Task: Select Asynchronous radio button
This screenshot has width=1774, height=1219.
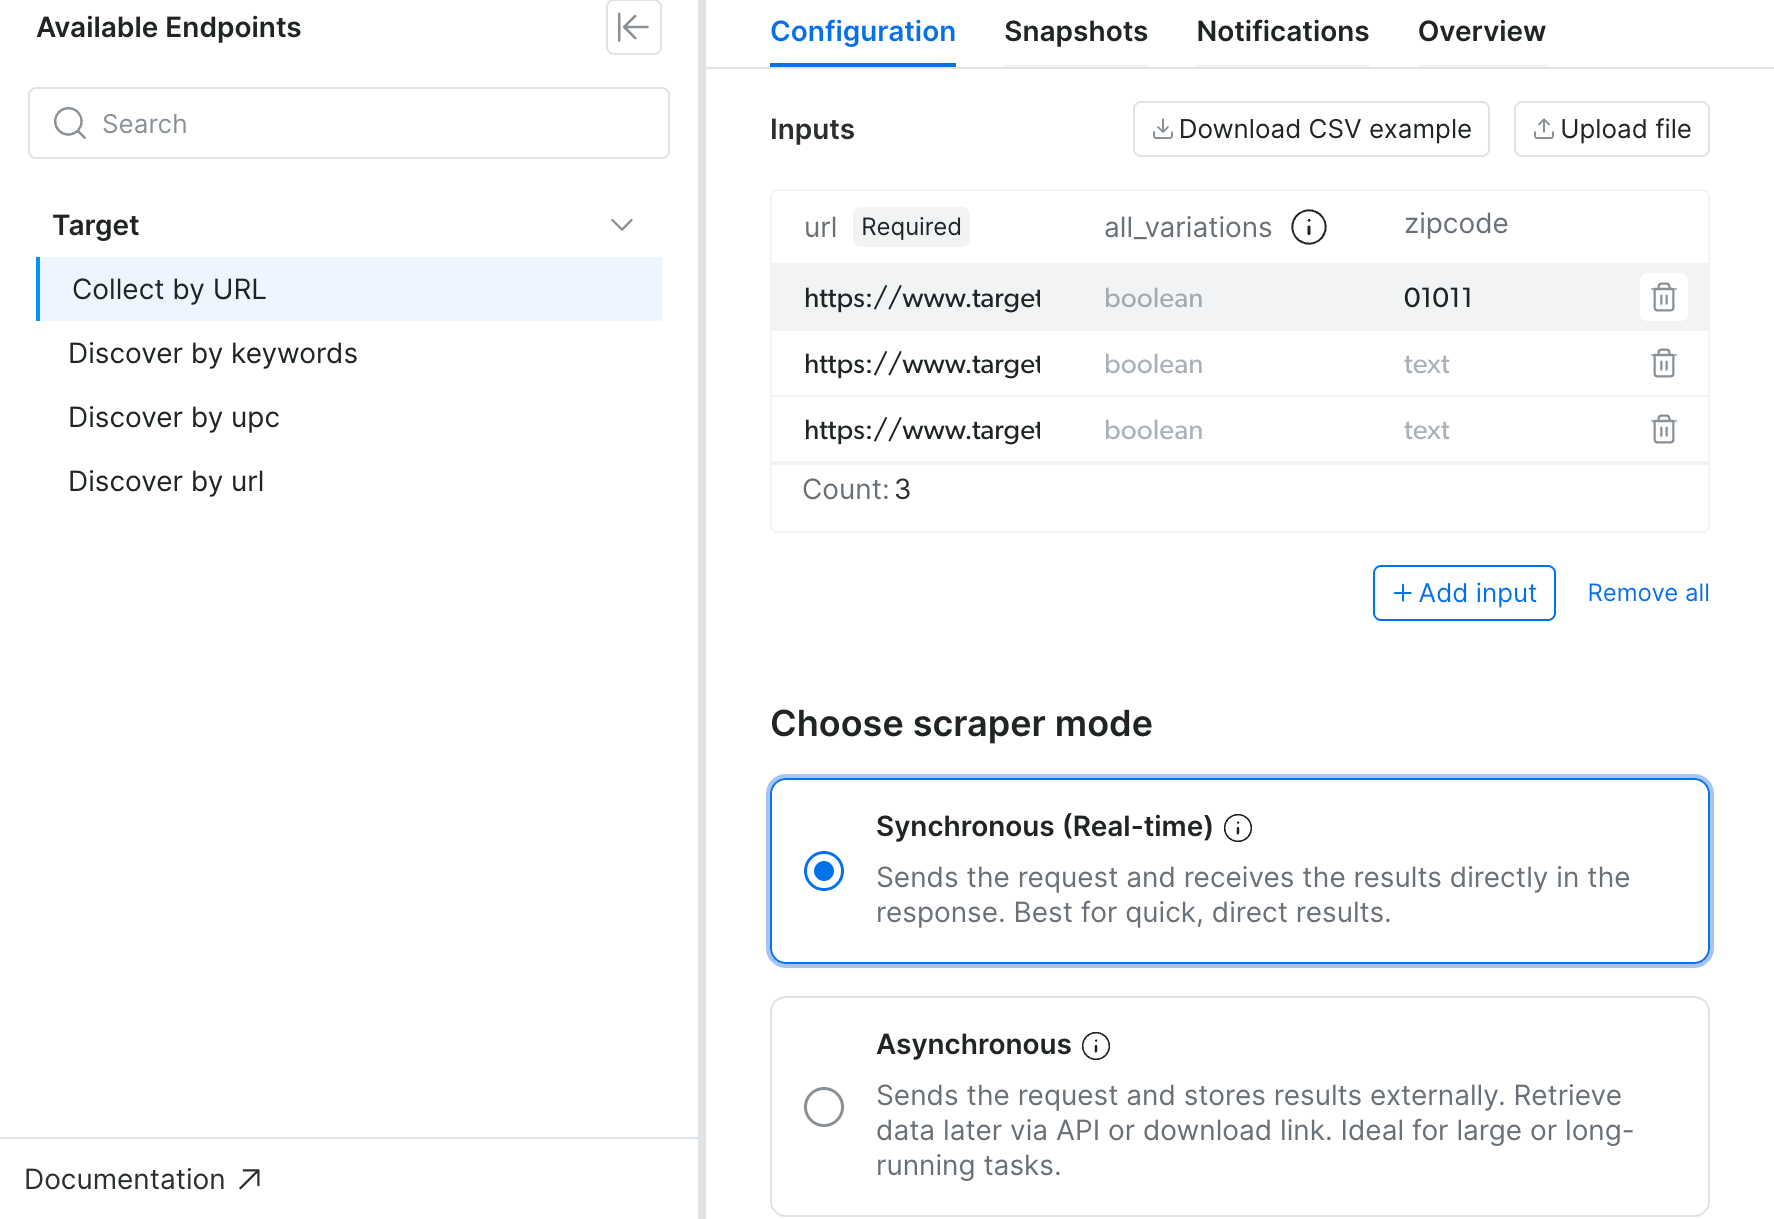Action: coord(824,1107)
